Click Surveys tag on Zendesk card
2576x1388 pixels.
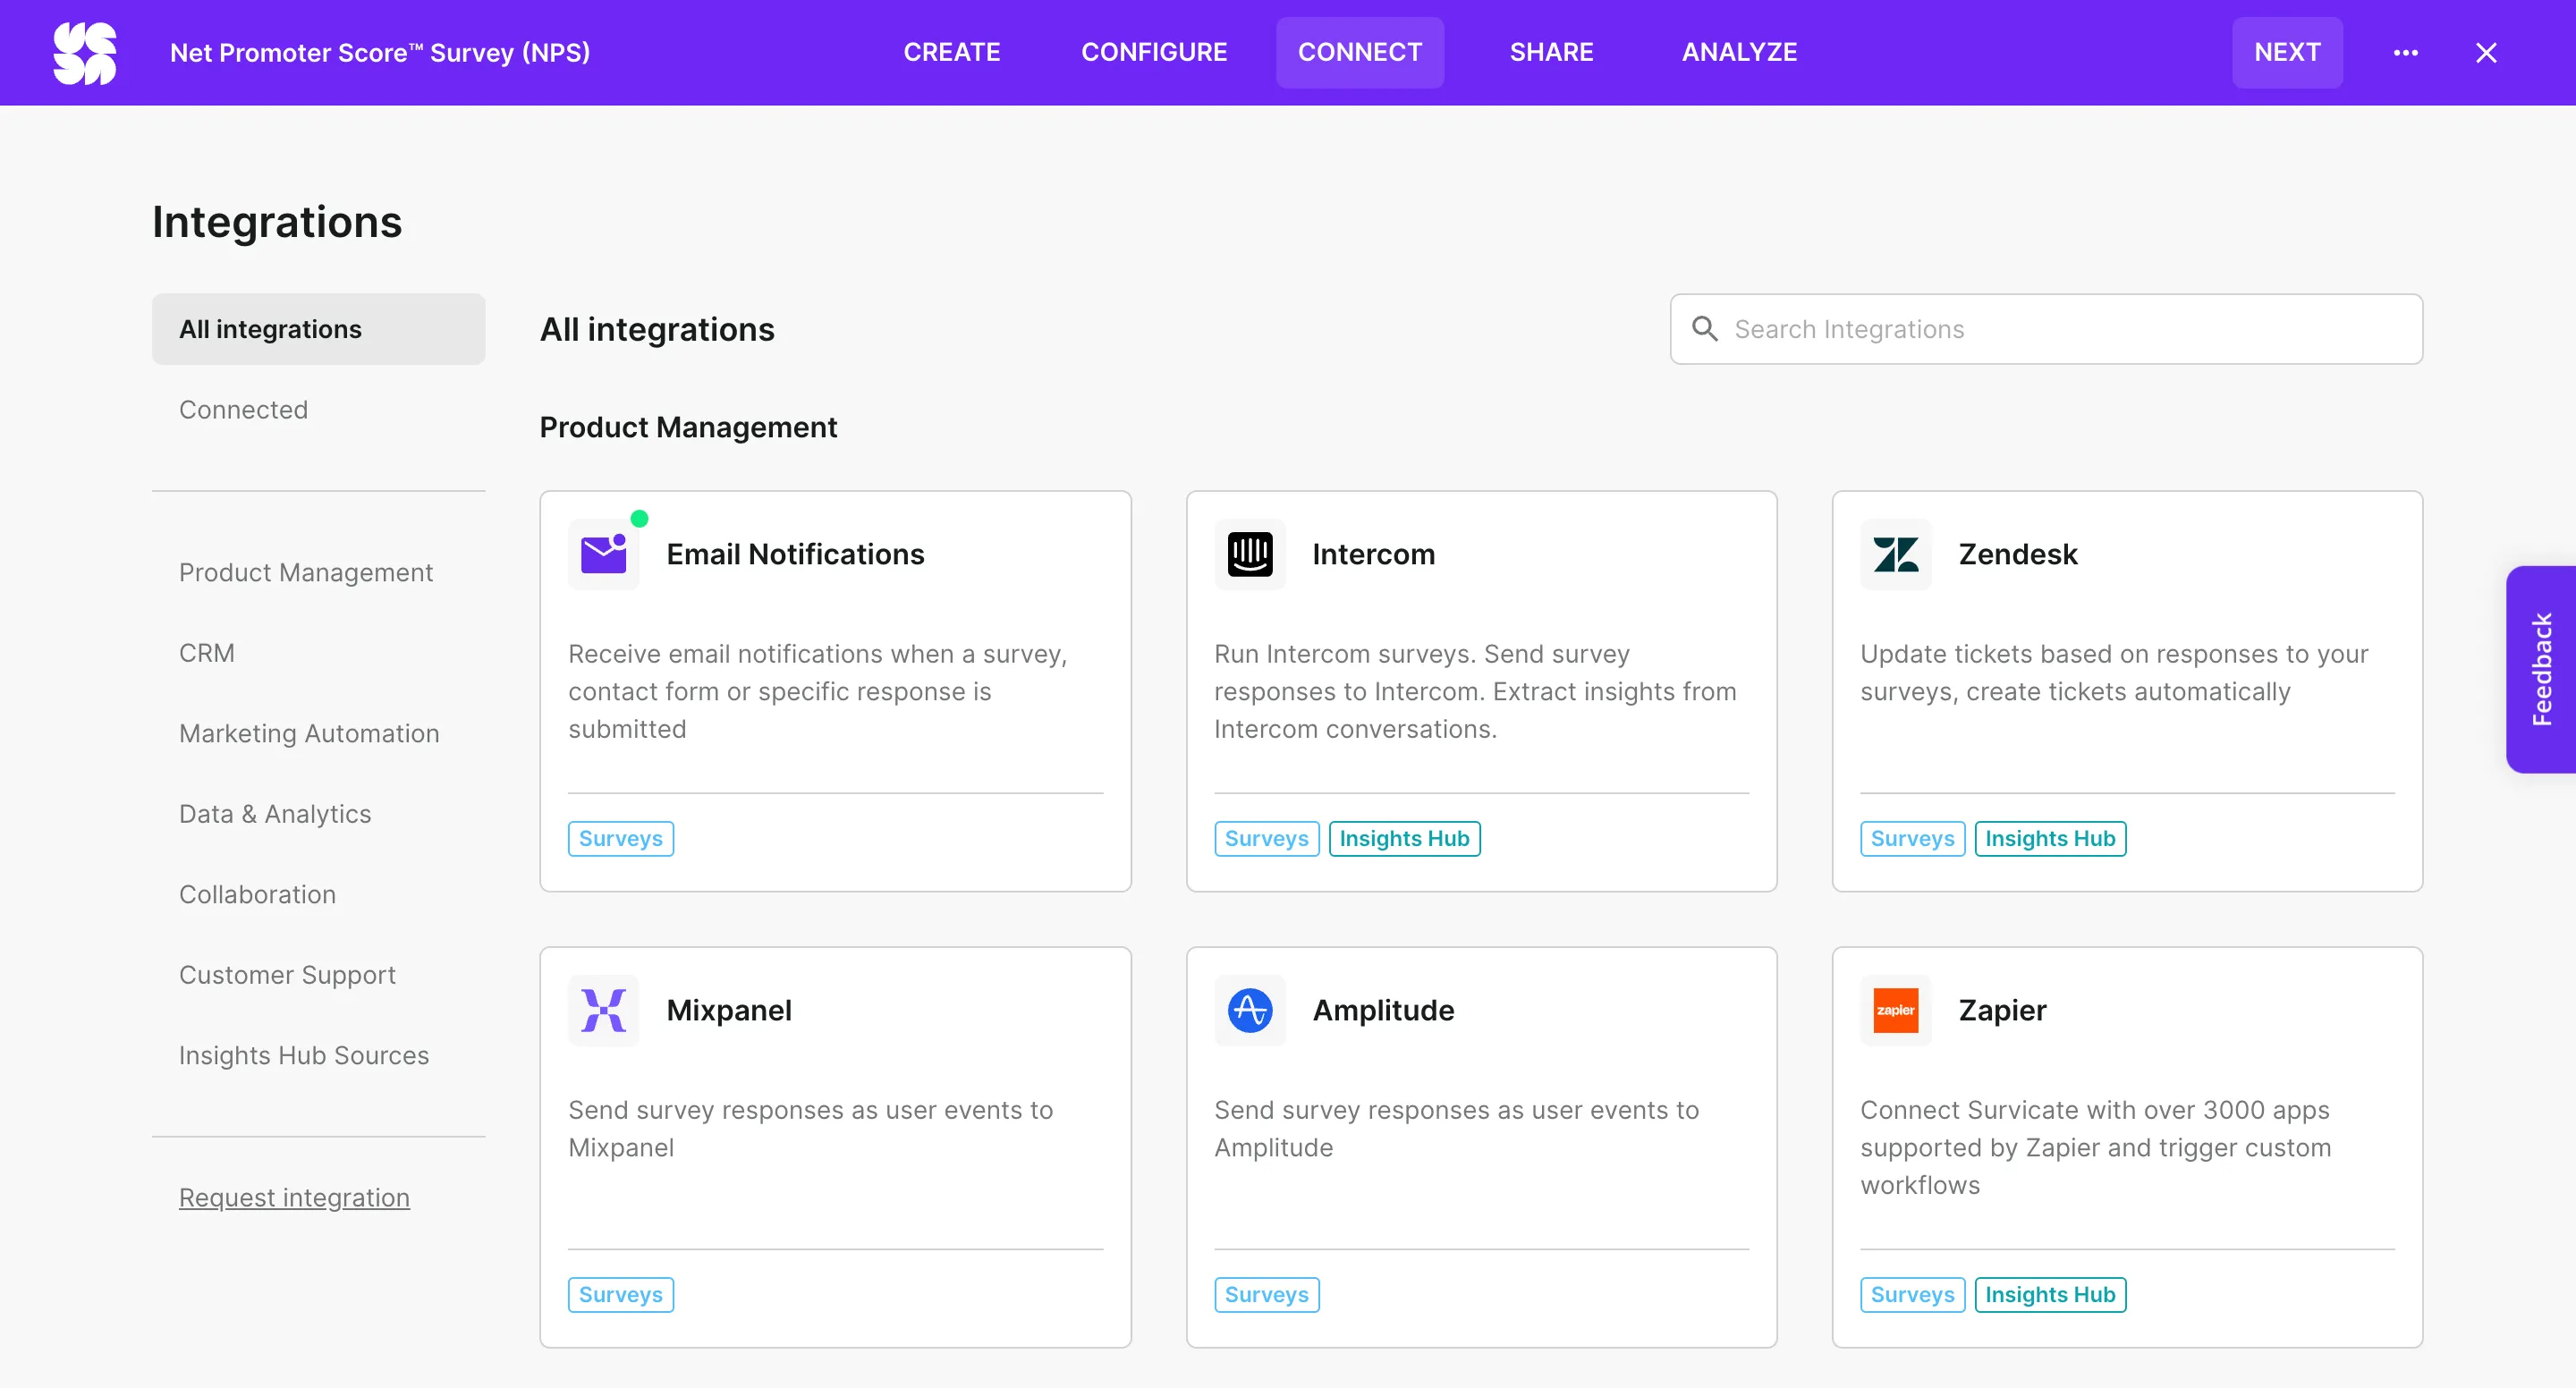1913,838
